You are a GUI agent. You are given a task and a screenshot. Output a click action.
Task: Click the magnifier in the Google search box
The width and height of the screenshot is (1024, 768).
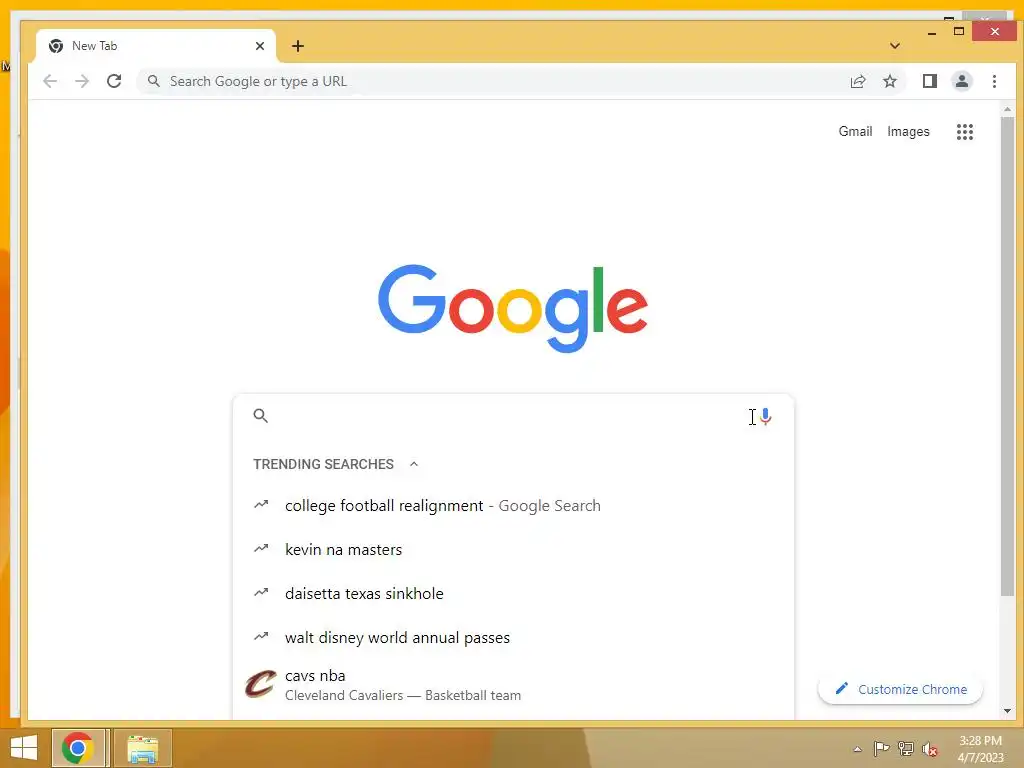261,416
